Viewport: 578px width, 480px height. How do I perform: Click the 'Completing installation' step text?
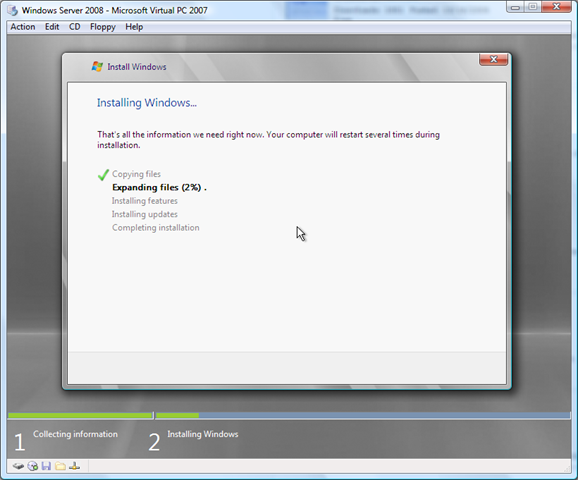156,228
